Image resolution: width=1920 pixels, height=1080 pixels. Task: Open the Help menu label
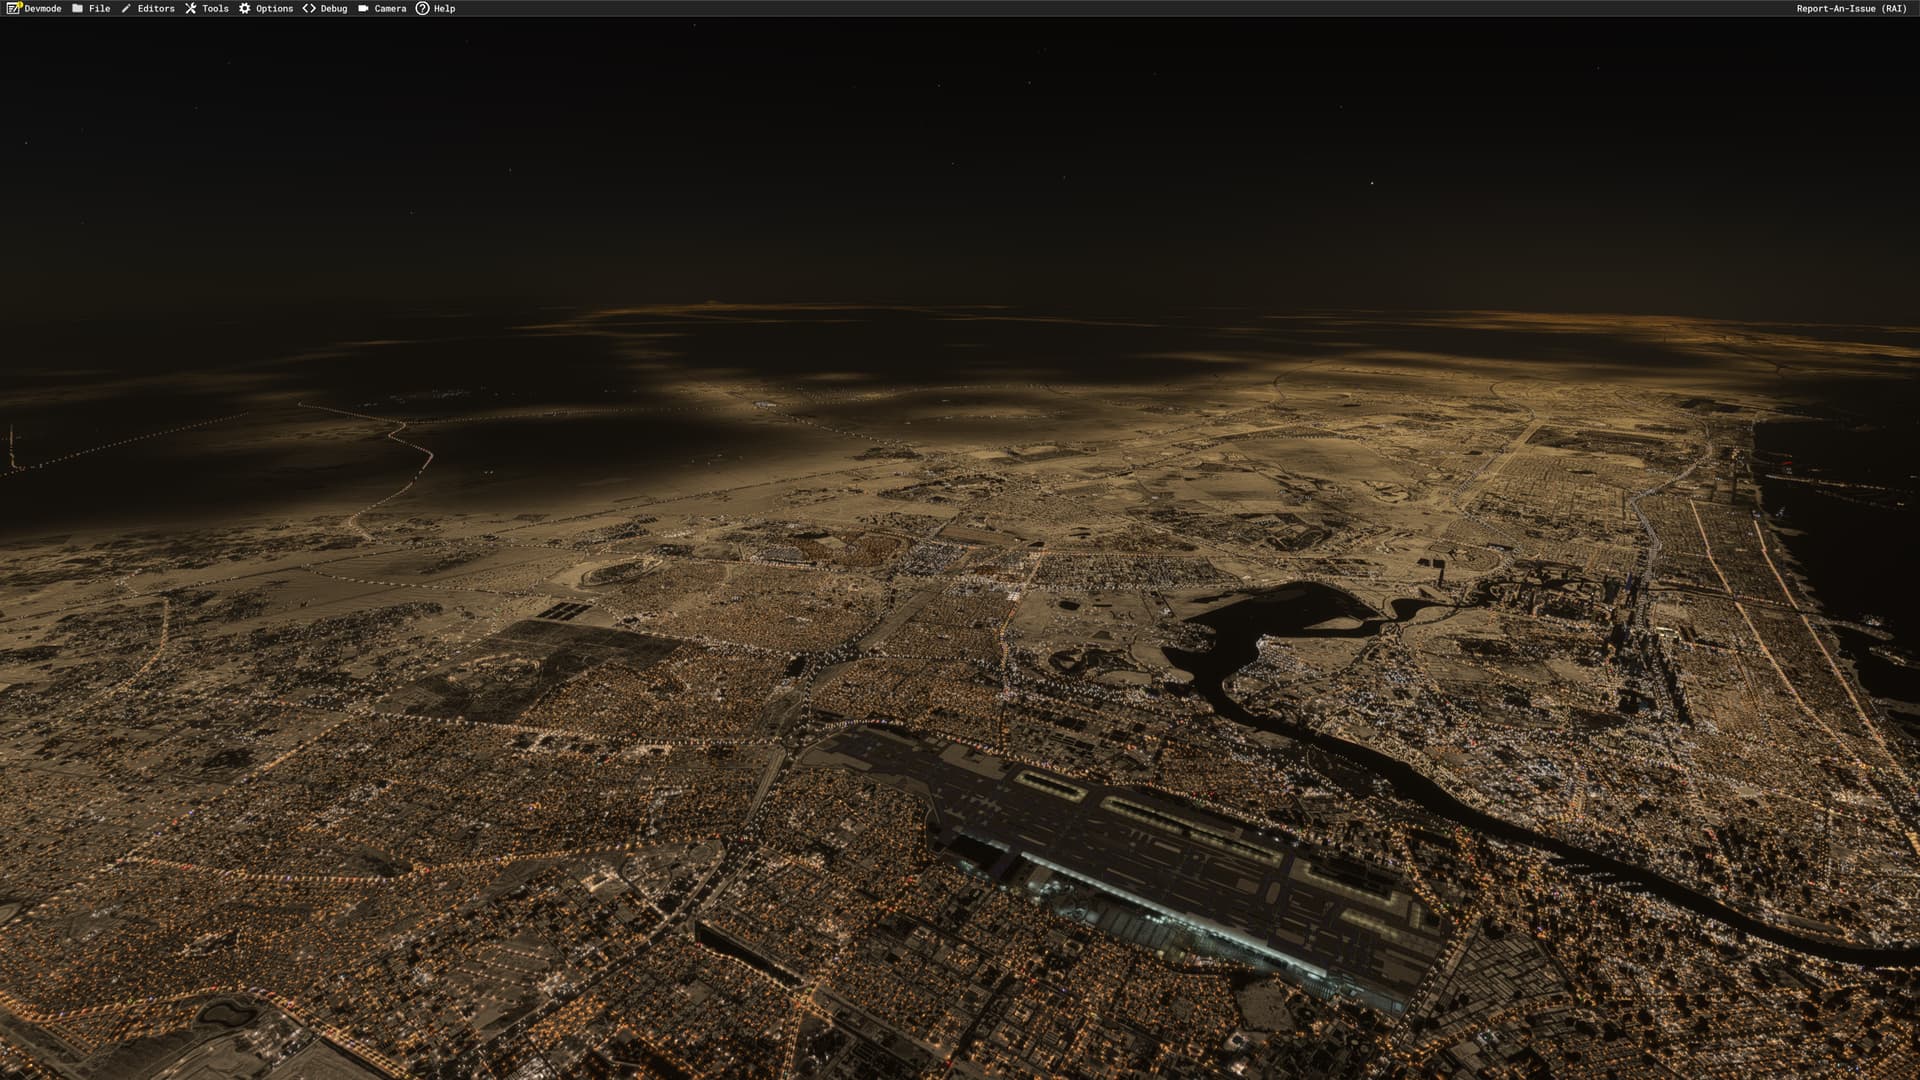[444, 8]
